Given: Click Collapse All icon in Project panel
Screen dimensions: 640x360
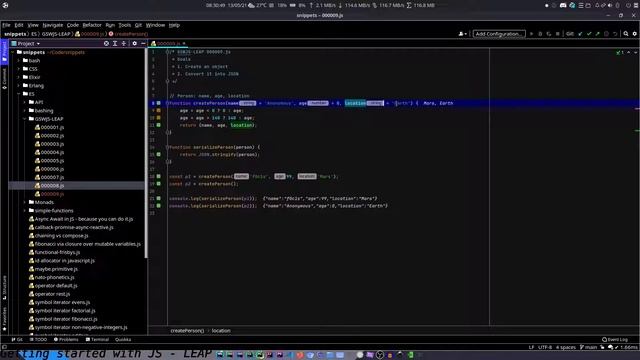Looking at the screenshot, I should [124, 43].
